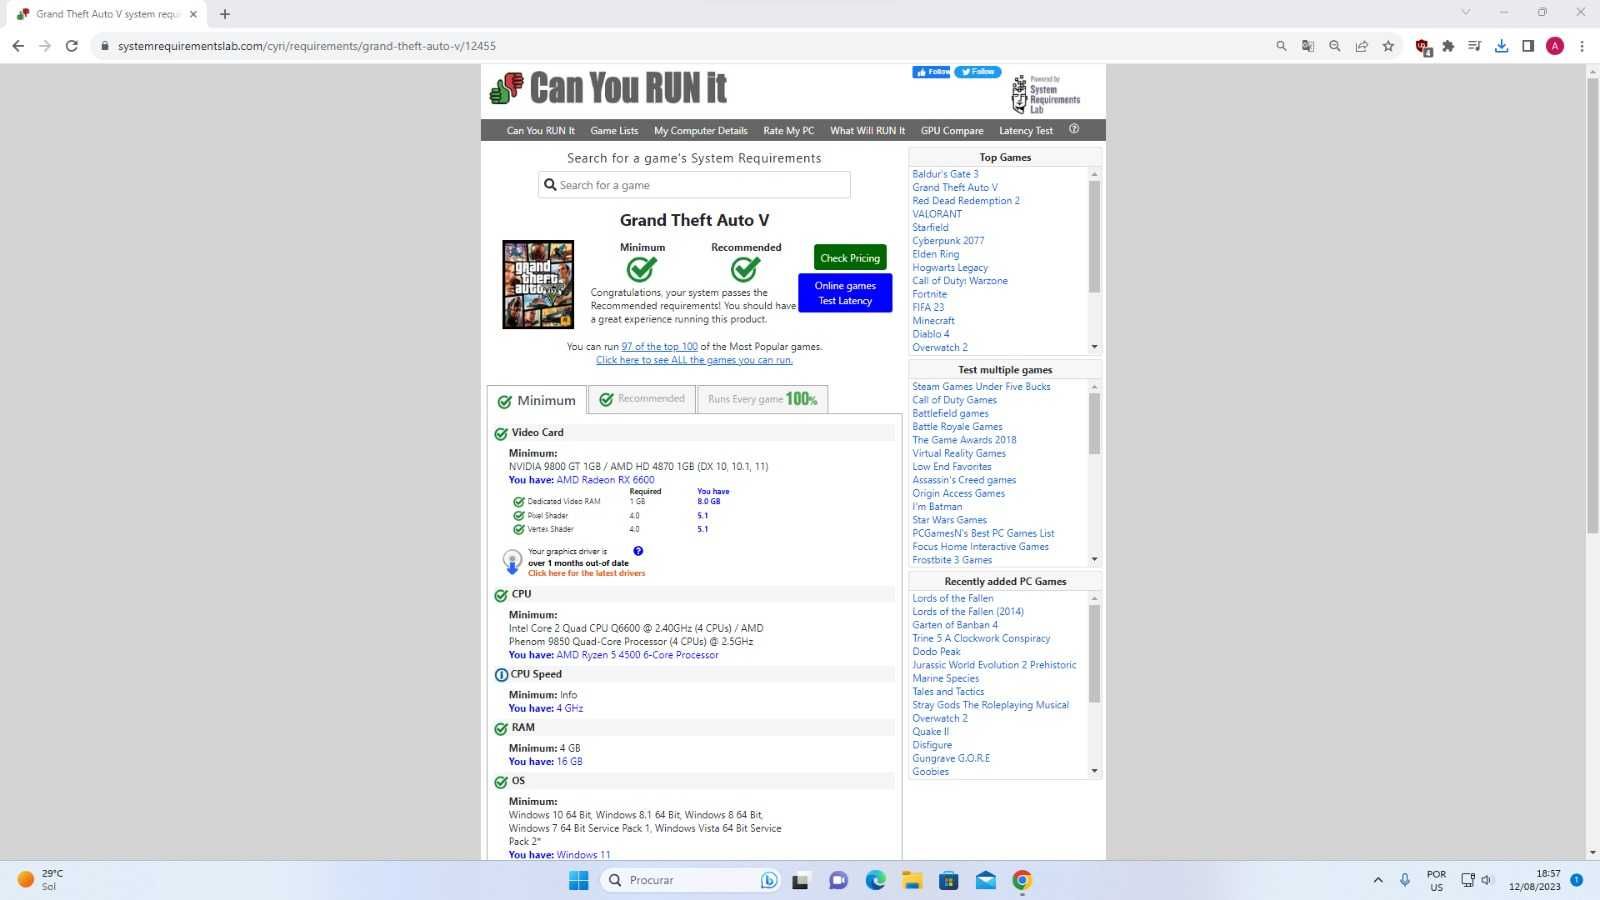The height and width of the screenshot is (900, 1600).
Task: Select the Minimum requirements tab
Action: (537, 400)
